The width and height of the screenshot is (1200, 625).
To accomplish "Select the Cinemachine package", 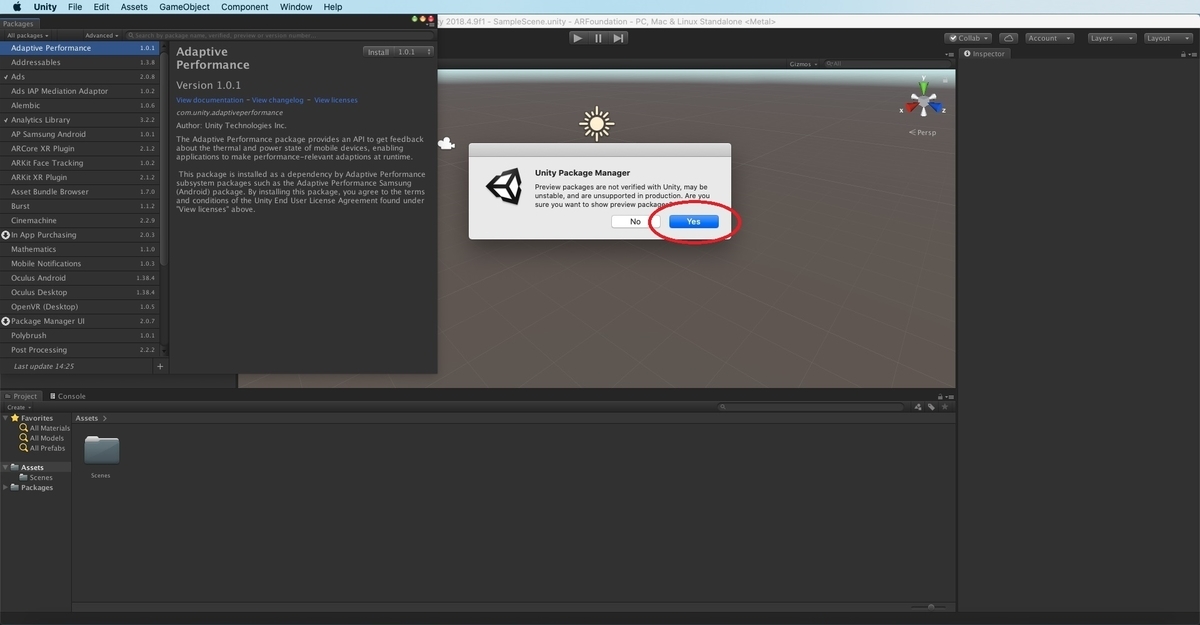I will [80, 220].
